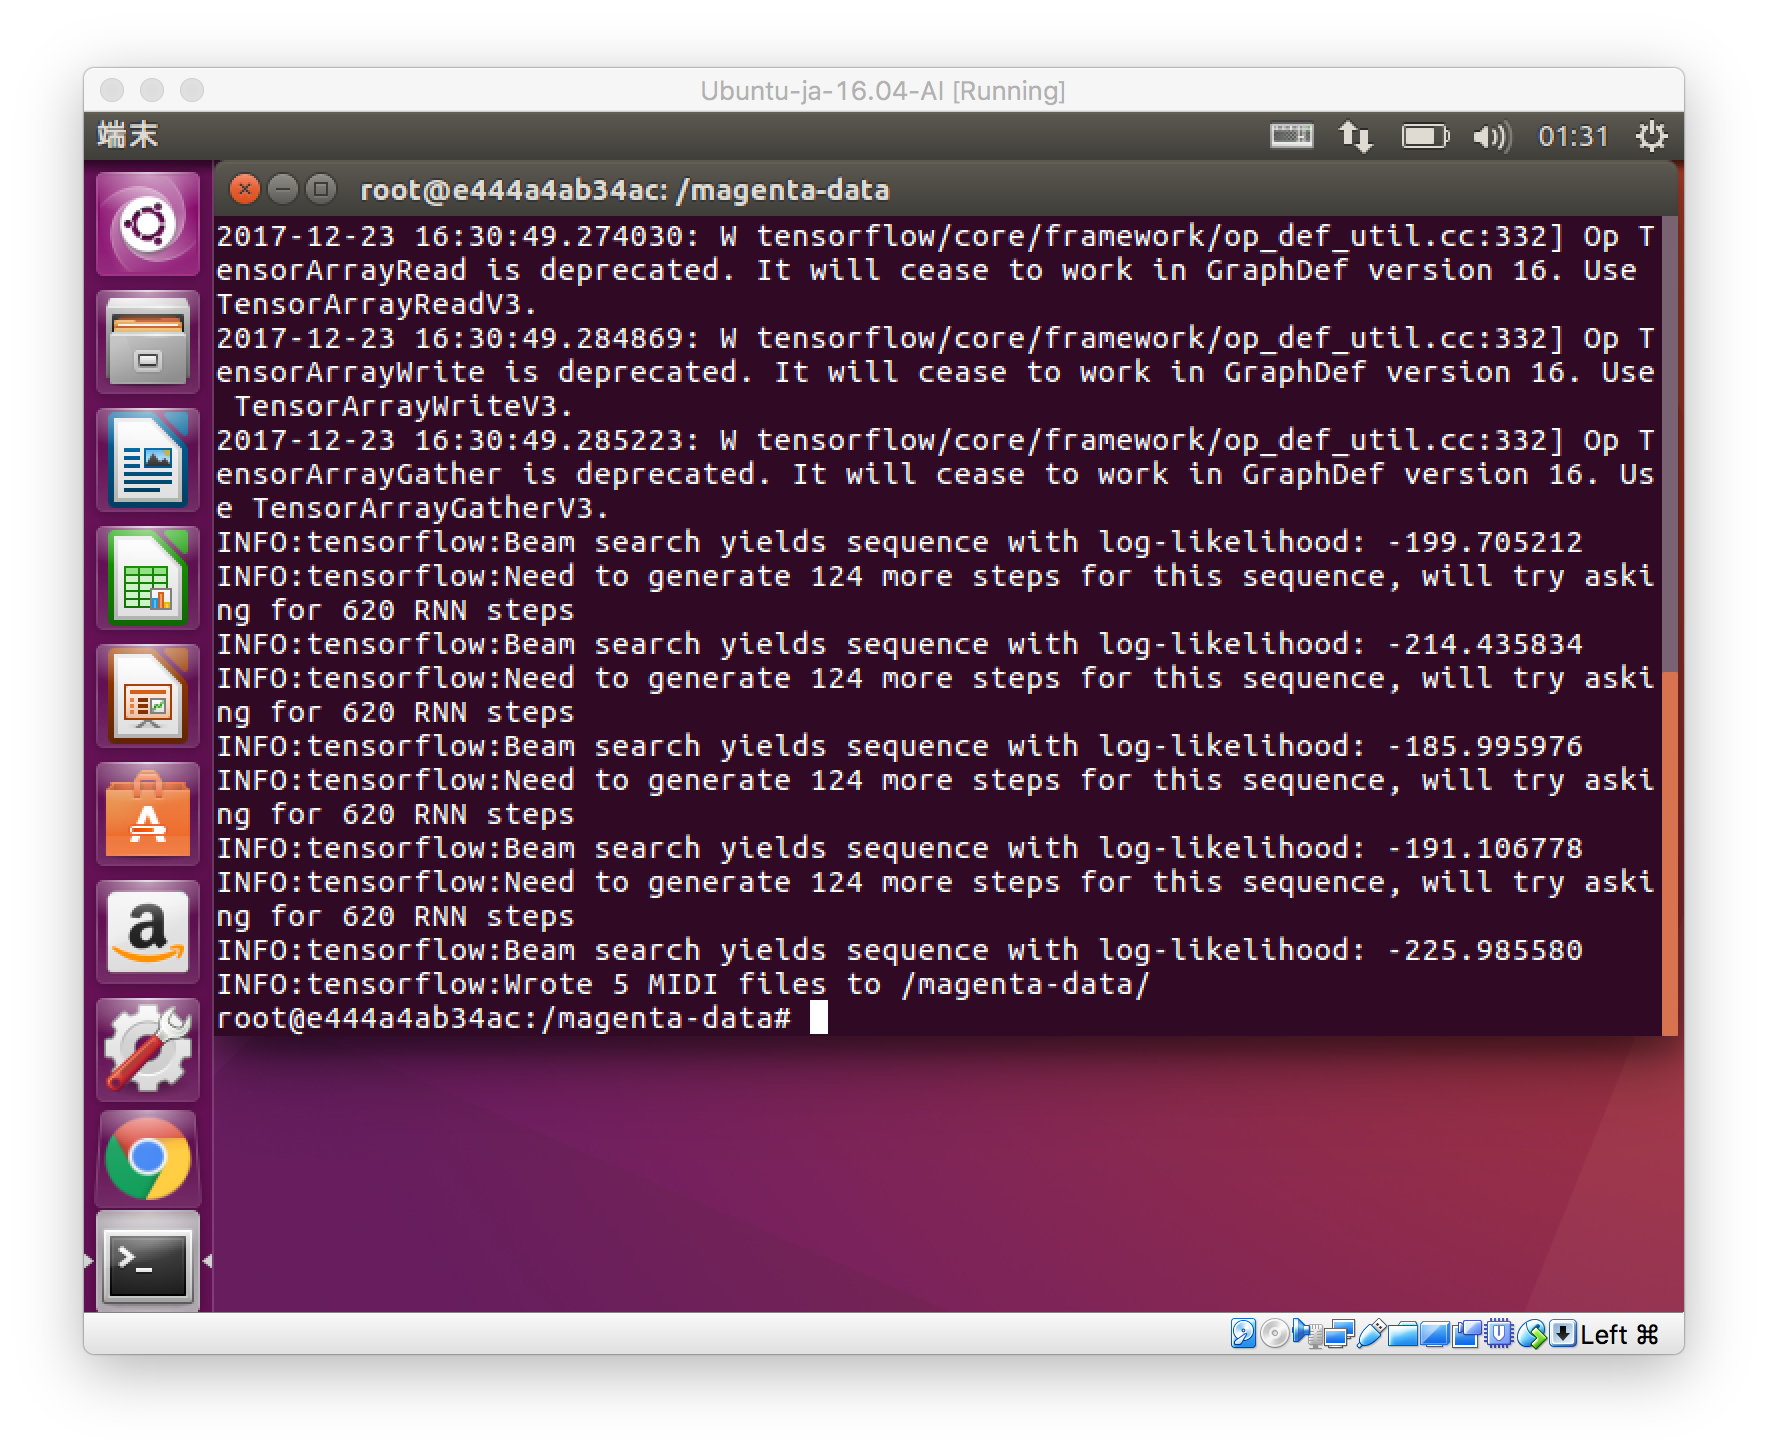Image resolution: width=1768 pixels, height=1454 pixels.
Task: Click VirtualBox CPU virtualization features icon
Action: [x=1498, y=1333]
